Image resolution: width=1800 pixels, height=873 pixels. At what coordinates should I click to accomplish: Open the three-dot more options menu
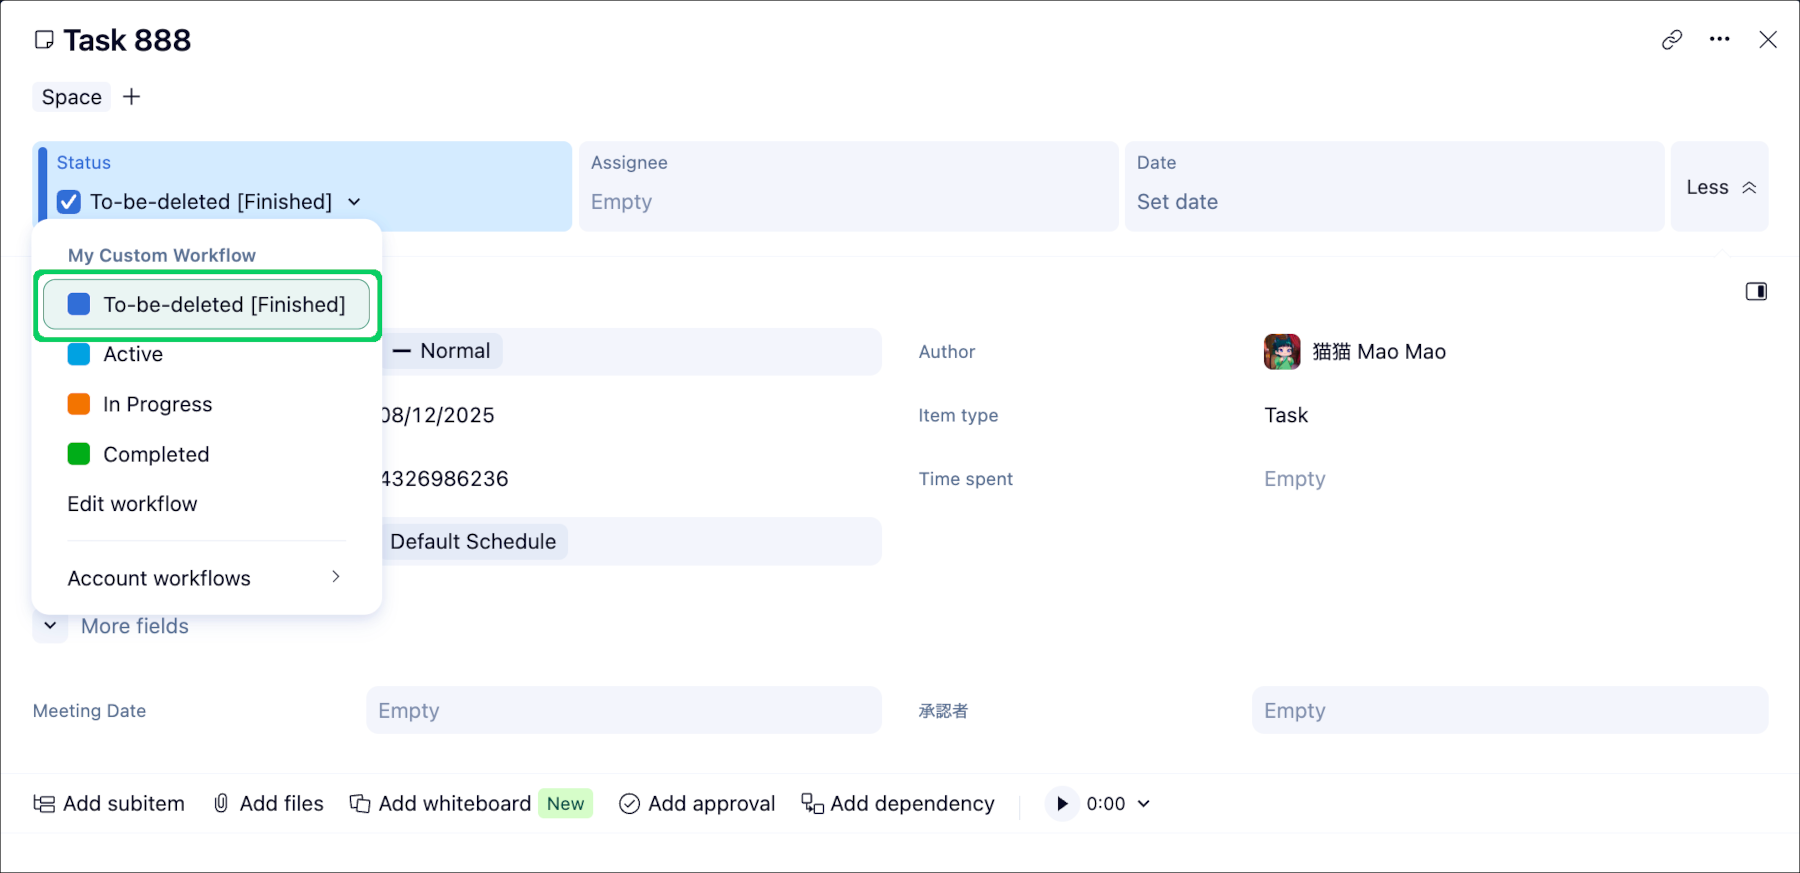tap(1719, 40)
